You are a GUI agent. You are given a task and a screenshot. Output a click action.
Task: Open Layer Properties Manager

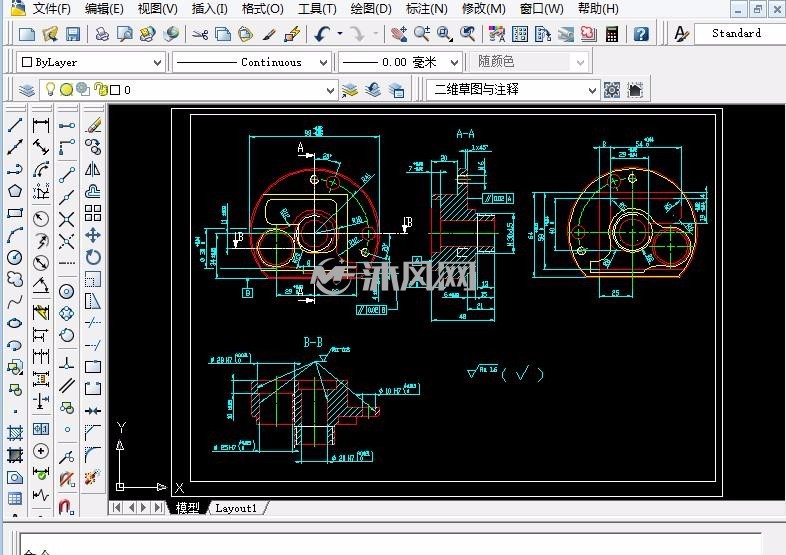tap(27, 90)
